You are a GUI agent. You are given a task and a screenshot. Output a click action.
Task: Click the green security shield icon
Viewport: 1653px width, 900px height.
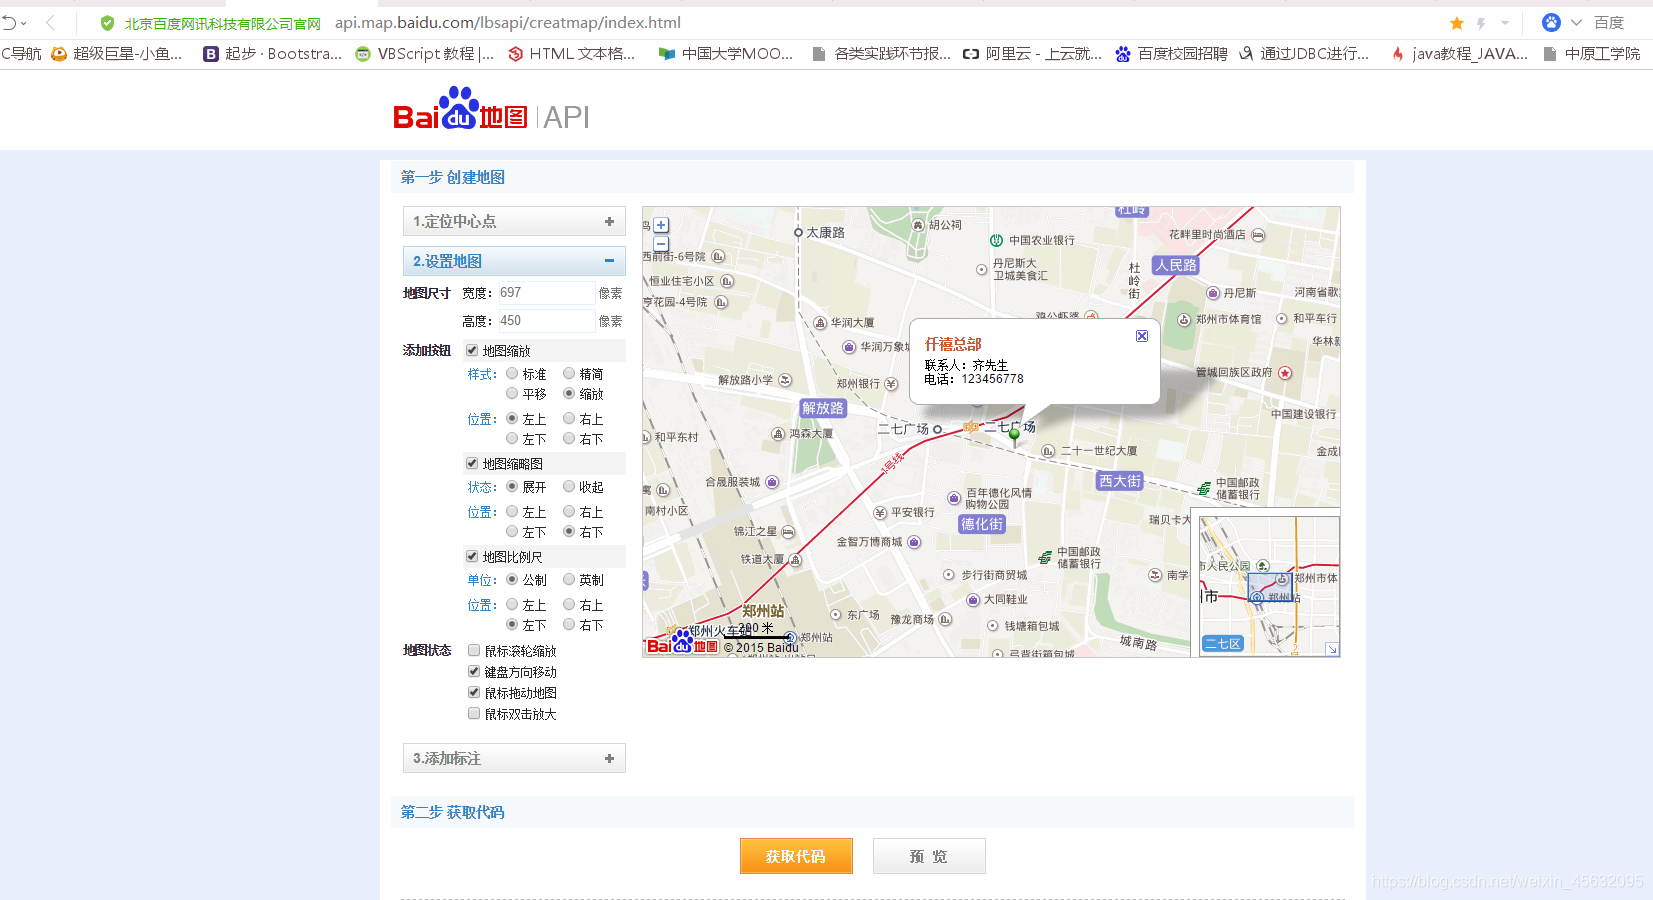(x=107, y=22)
